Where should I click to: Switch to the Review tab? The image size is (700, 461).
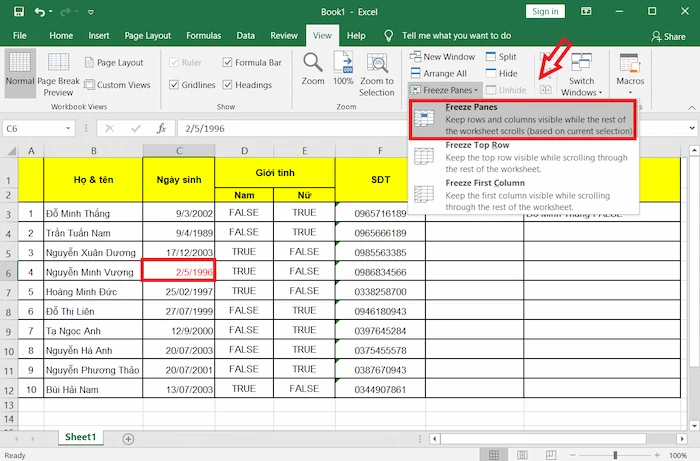(284, 36)
